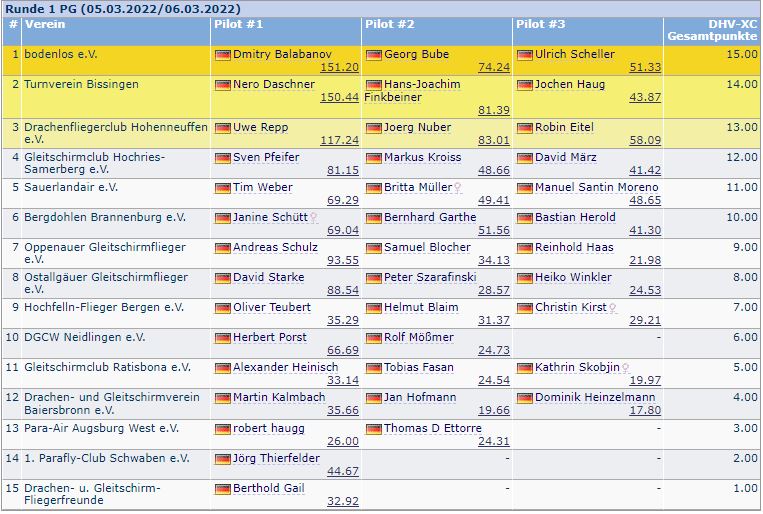The height and width of the screenshot is (514, 763).
Task: Click the German flag beside Georg Bube
Action: point(373,55)
